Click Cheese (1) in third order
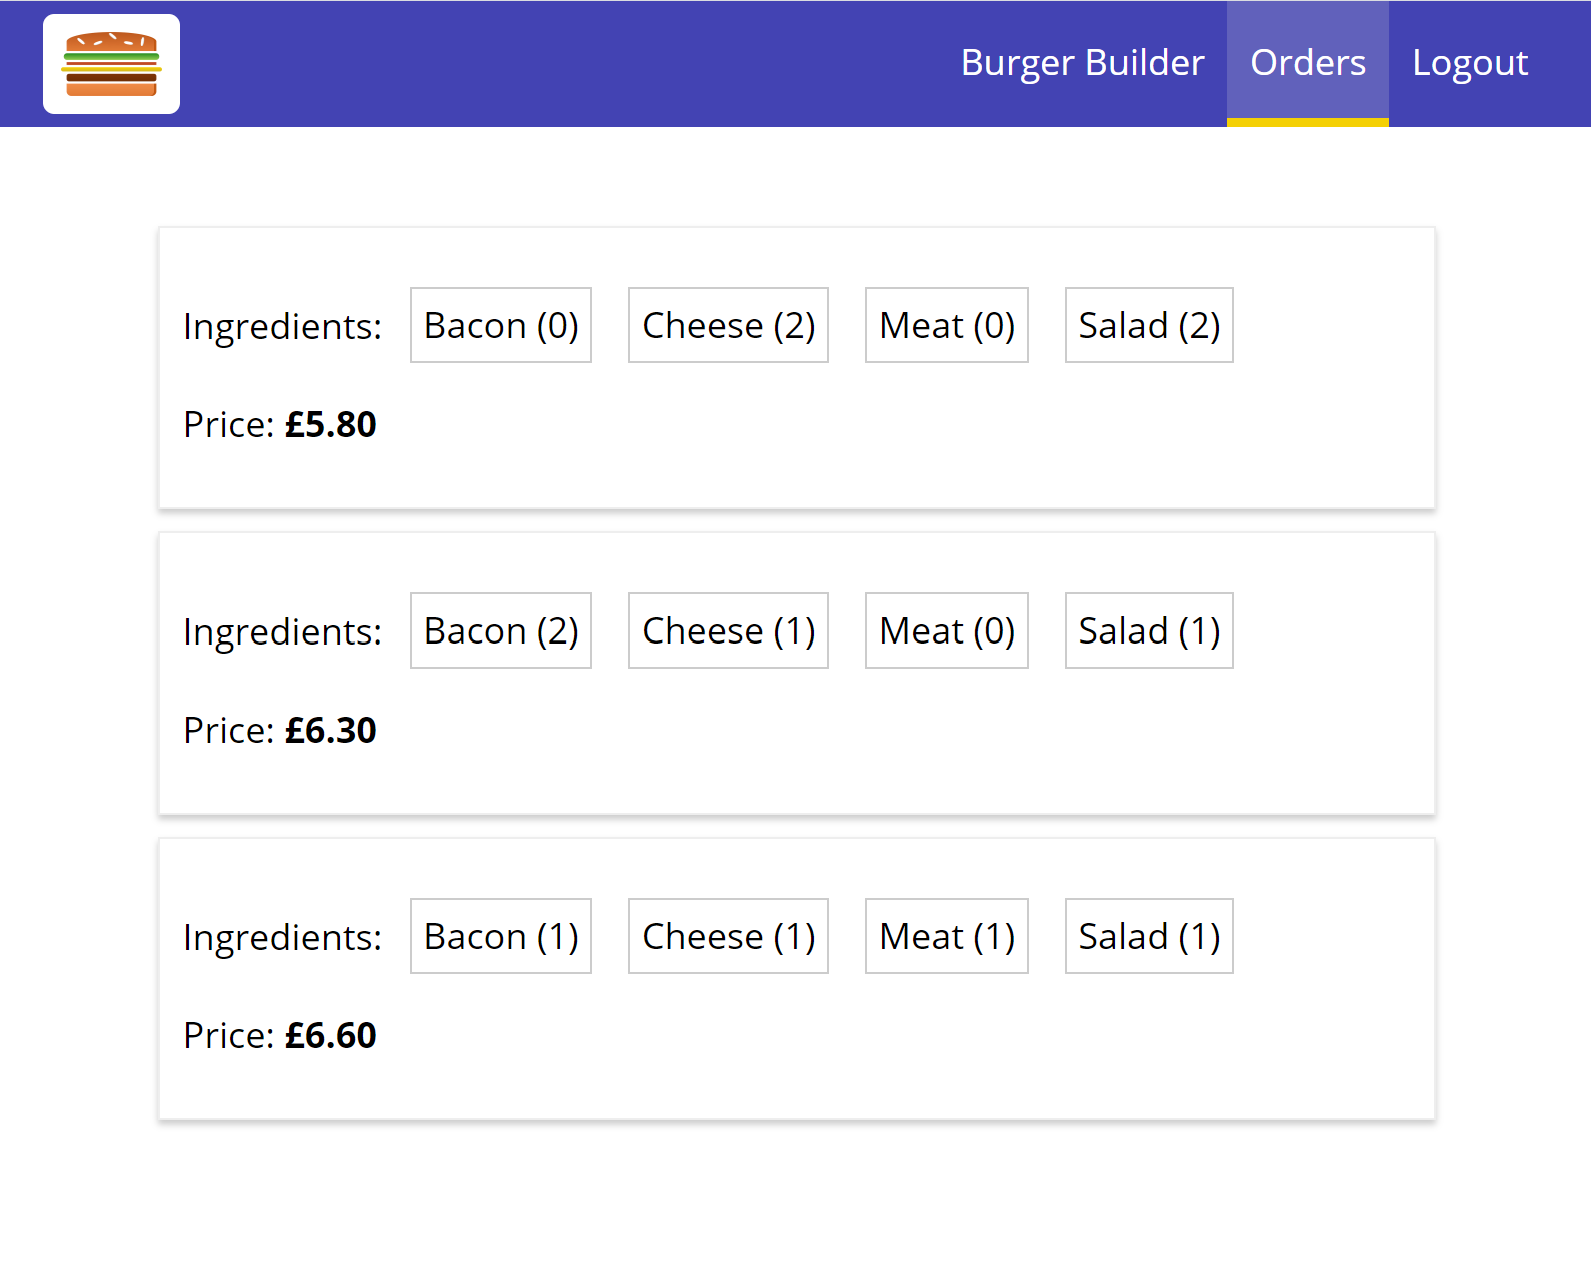This screenshot has height=1280, width=1591. (x=728, y=936)
